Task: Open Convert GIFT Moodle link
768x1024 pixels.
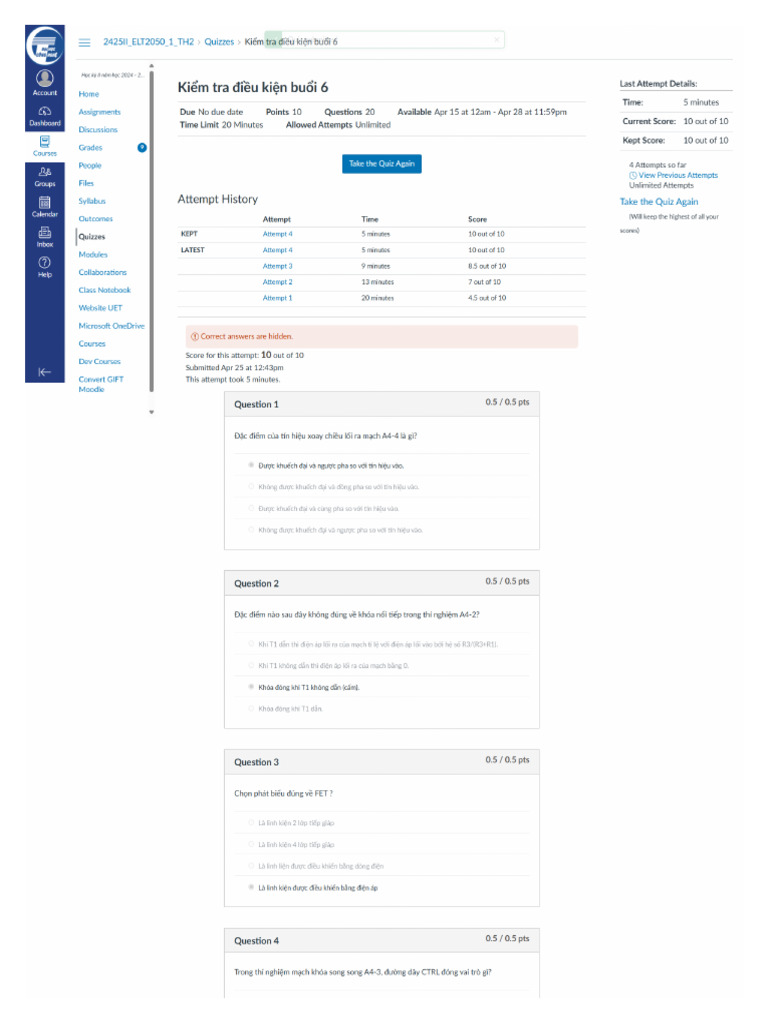Action: click(101, 384)
